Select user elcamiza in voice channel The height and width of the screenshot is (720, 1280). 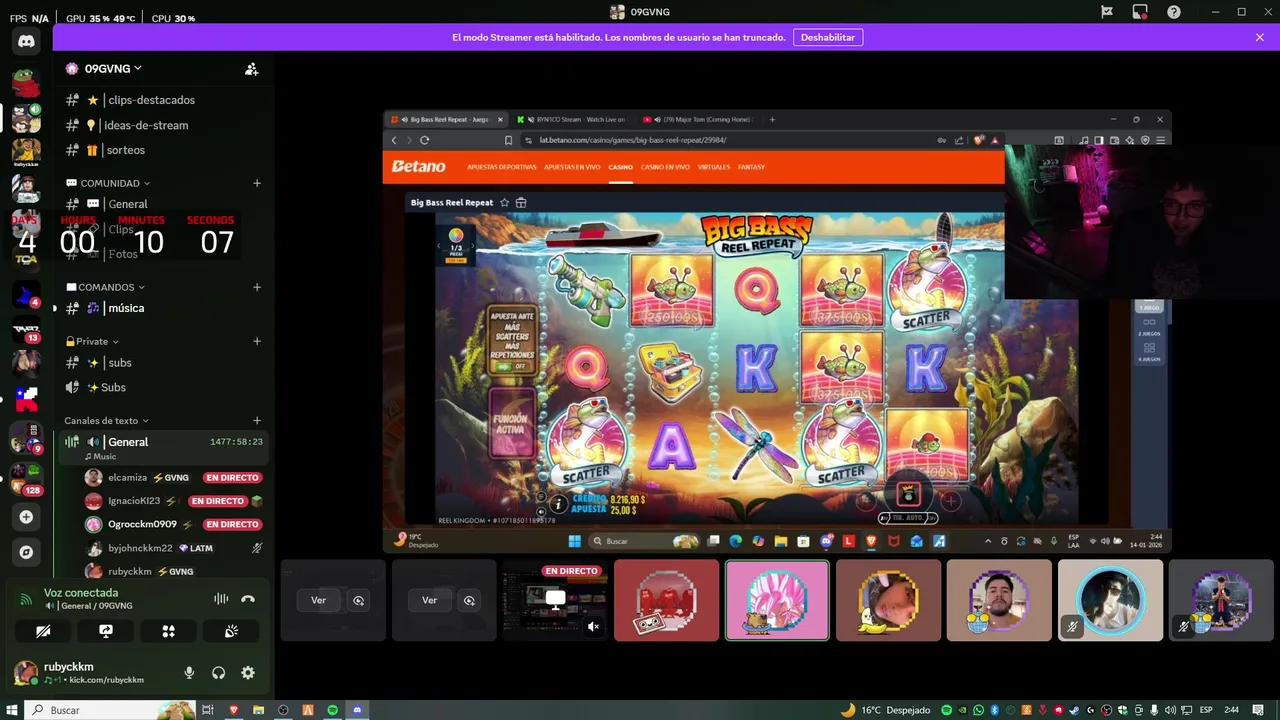click(174, 478)
